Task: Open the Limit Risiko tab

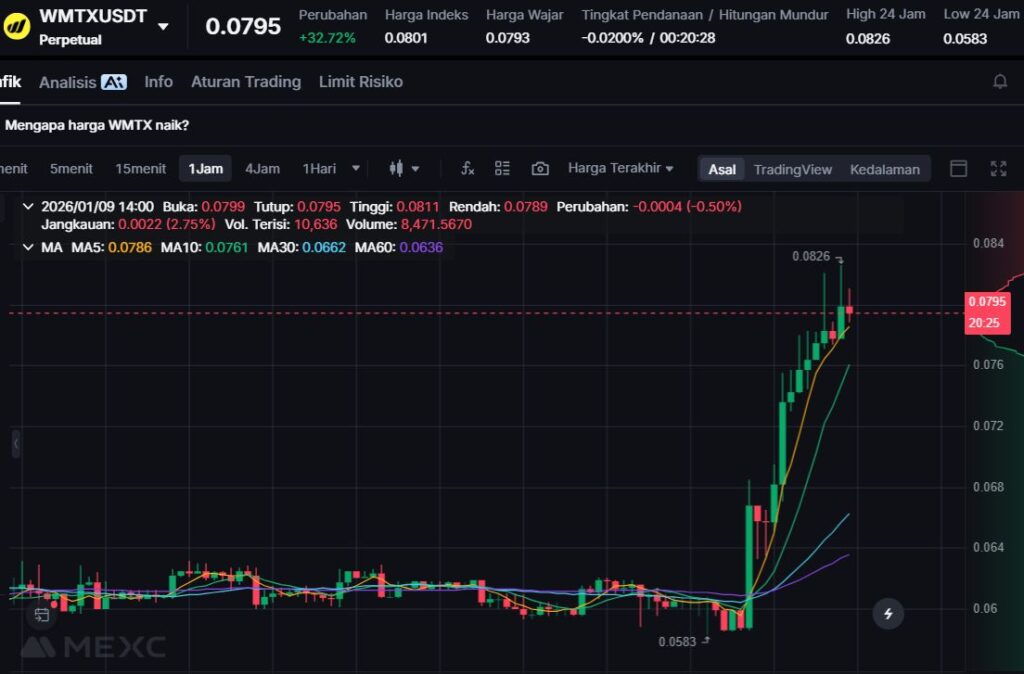Action: 360,82
